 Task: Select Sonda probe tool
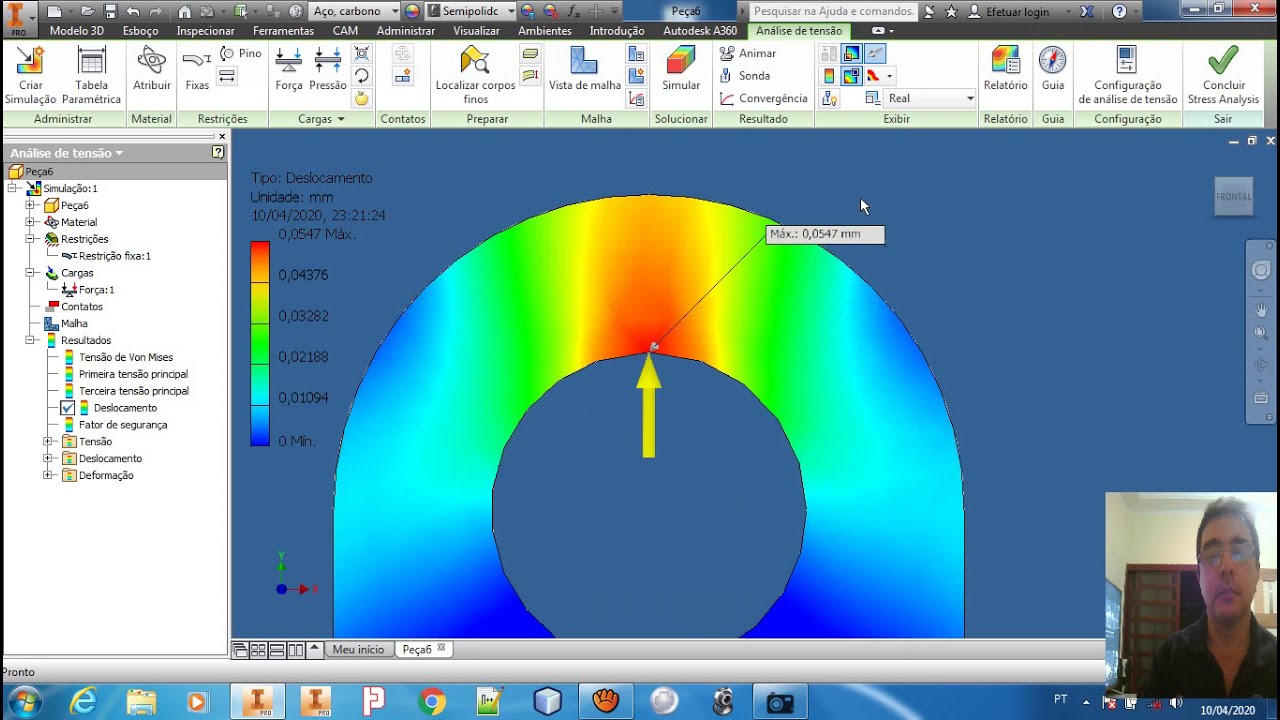click(x=745, y=75)
